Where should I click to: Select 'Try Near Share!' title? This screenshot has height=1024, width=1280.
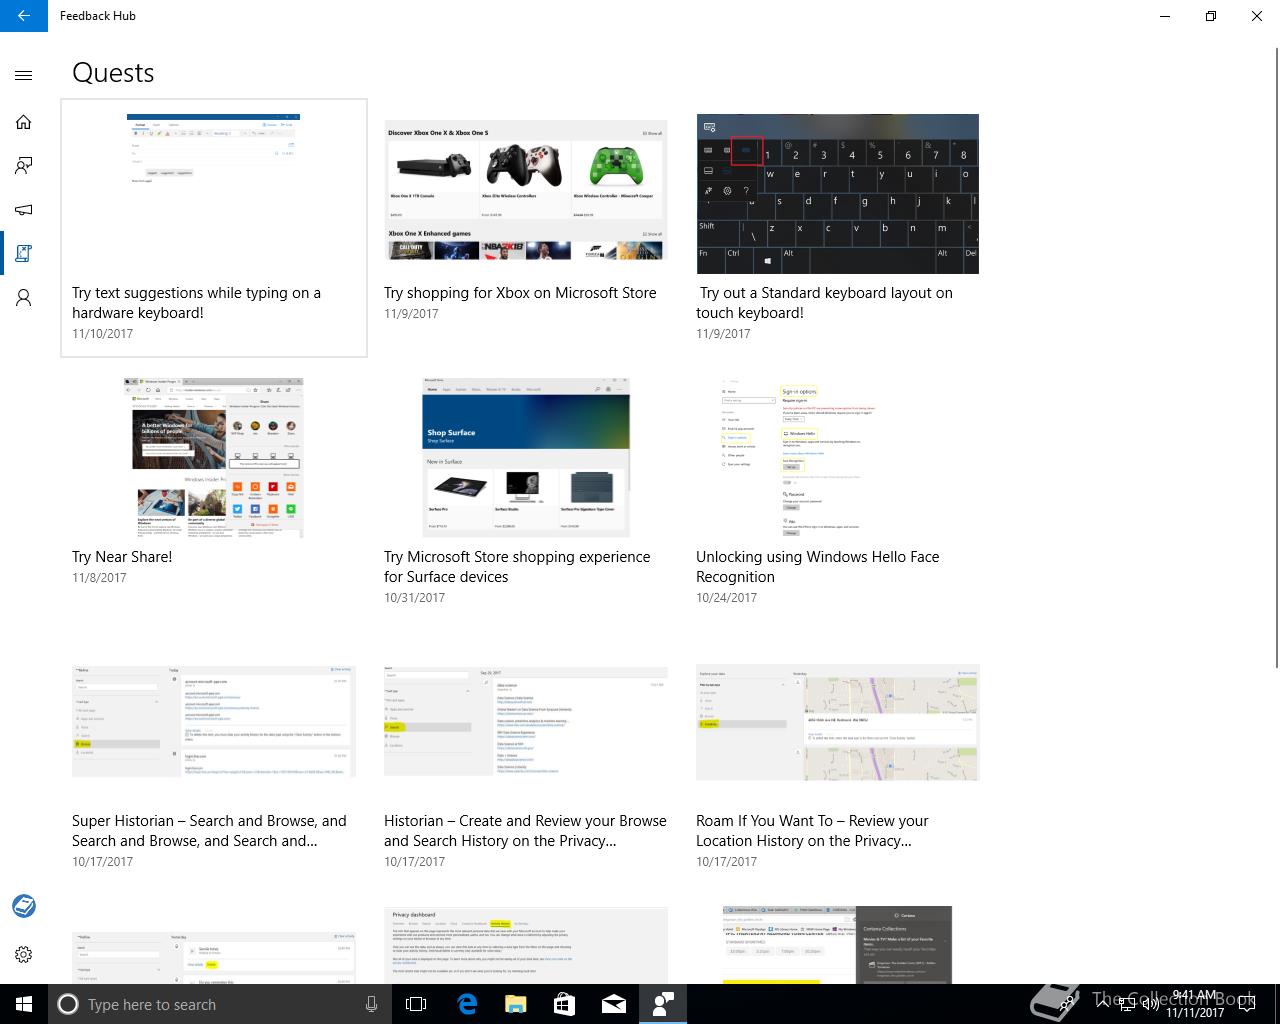[122, 557]
